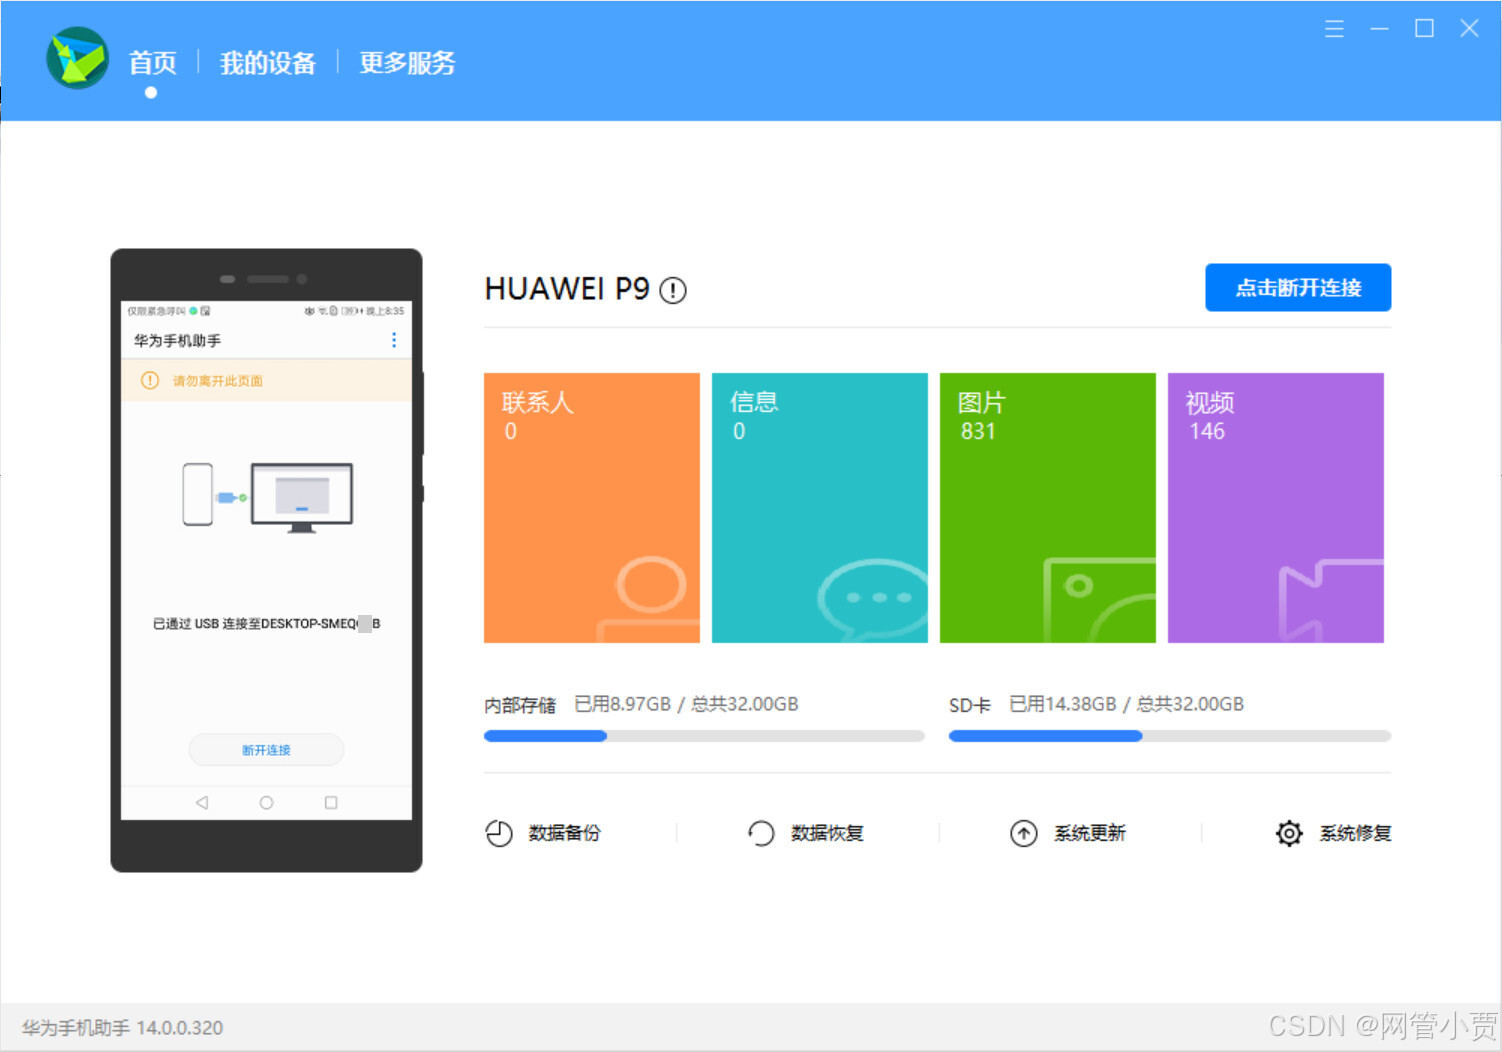1502x1052 pixels.
Task: Click the 系统修复 gear icon
Action: click(1289, 833)
